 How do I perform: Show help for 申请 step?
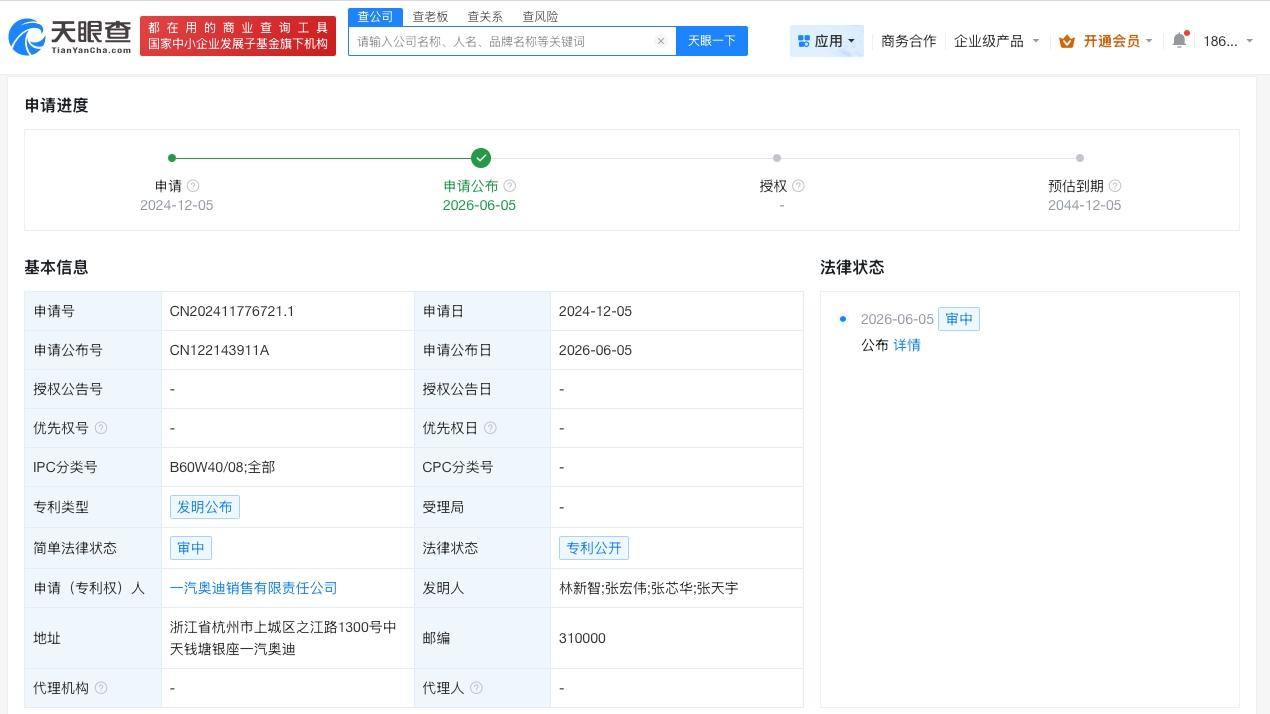pyautogui.click(x=193, y=186)
